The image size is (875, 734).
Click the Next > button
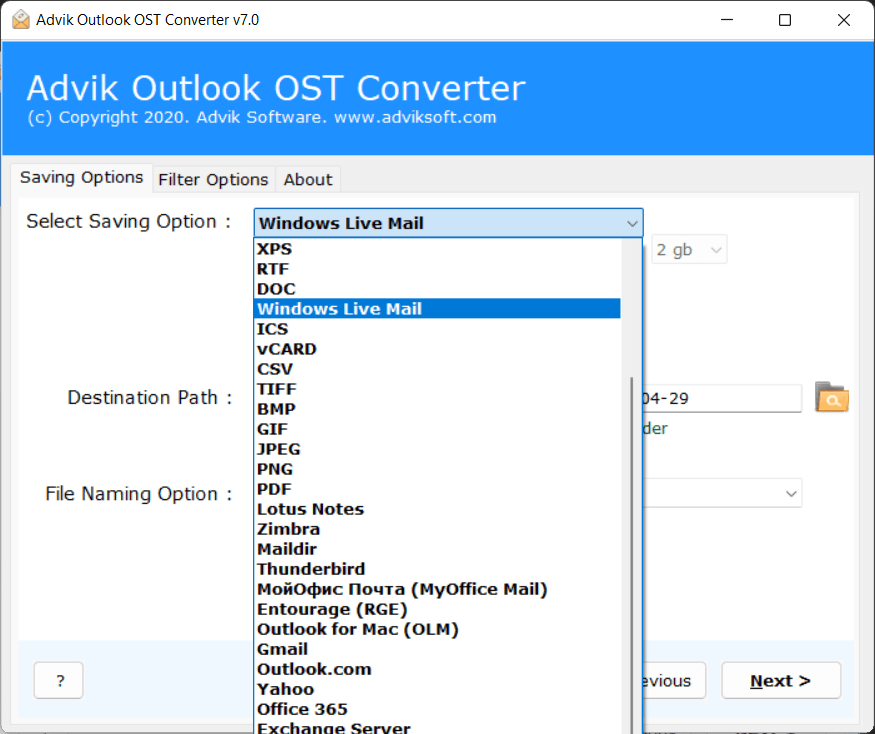click(781, 680)
